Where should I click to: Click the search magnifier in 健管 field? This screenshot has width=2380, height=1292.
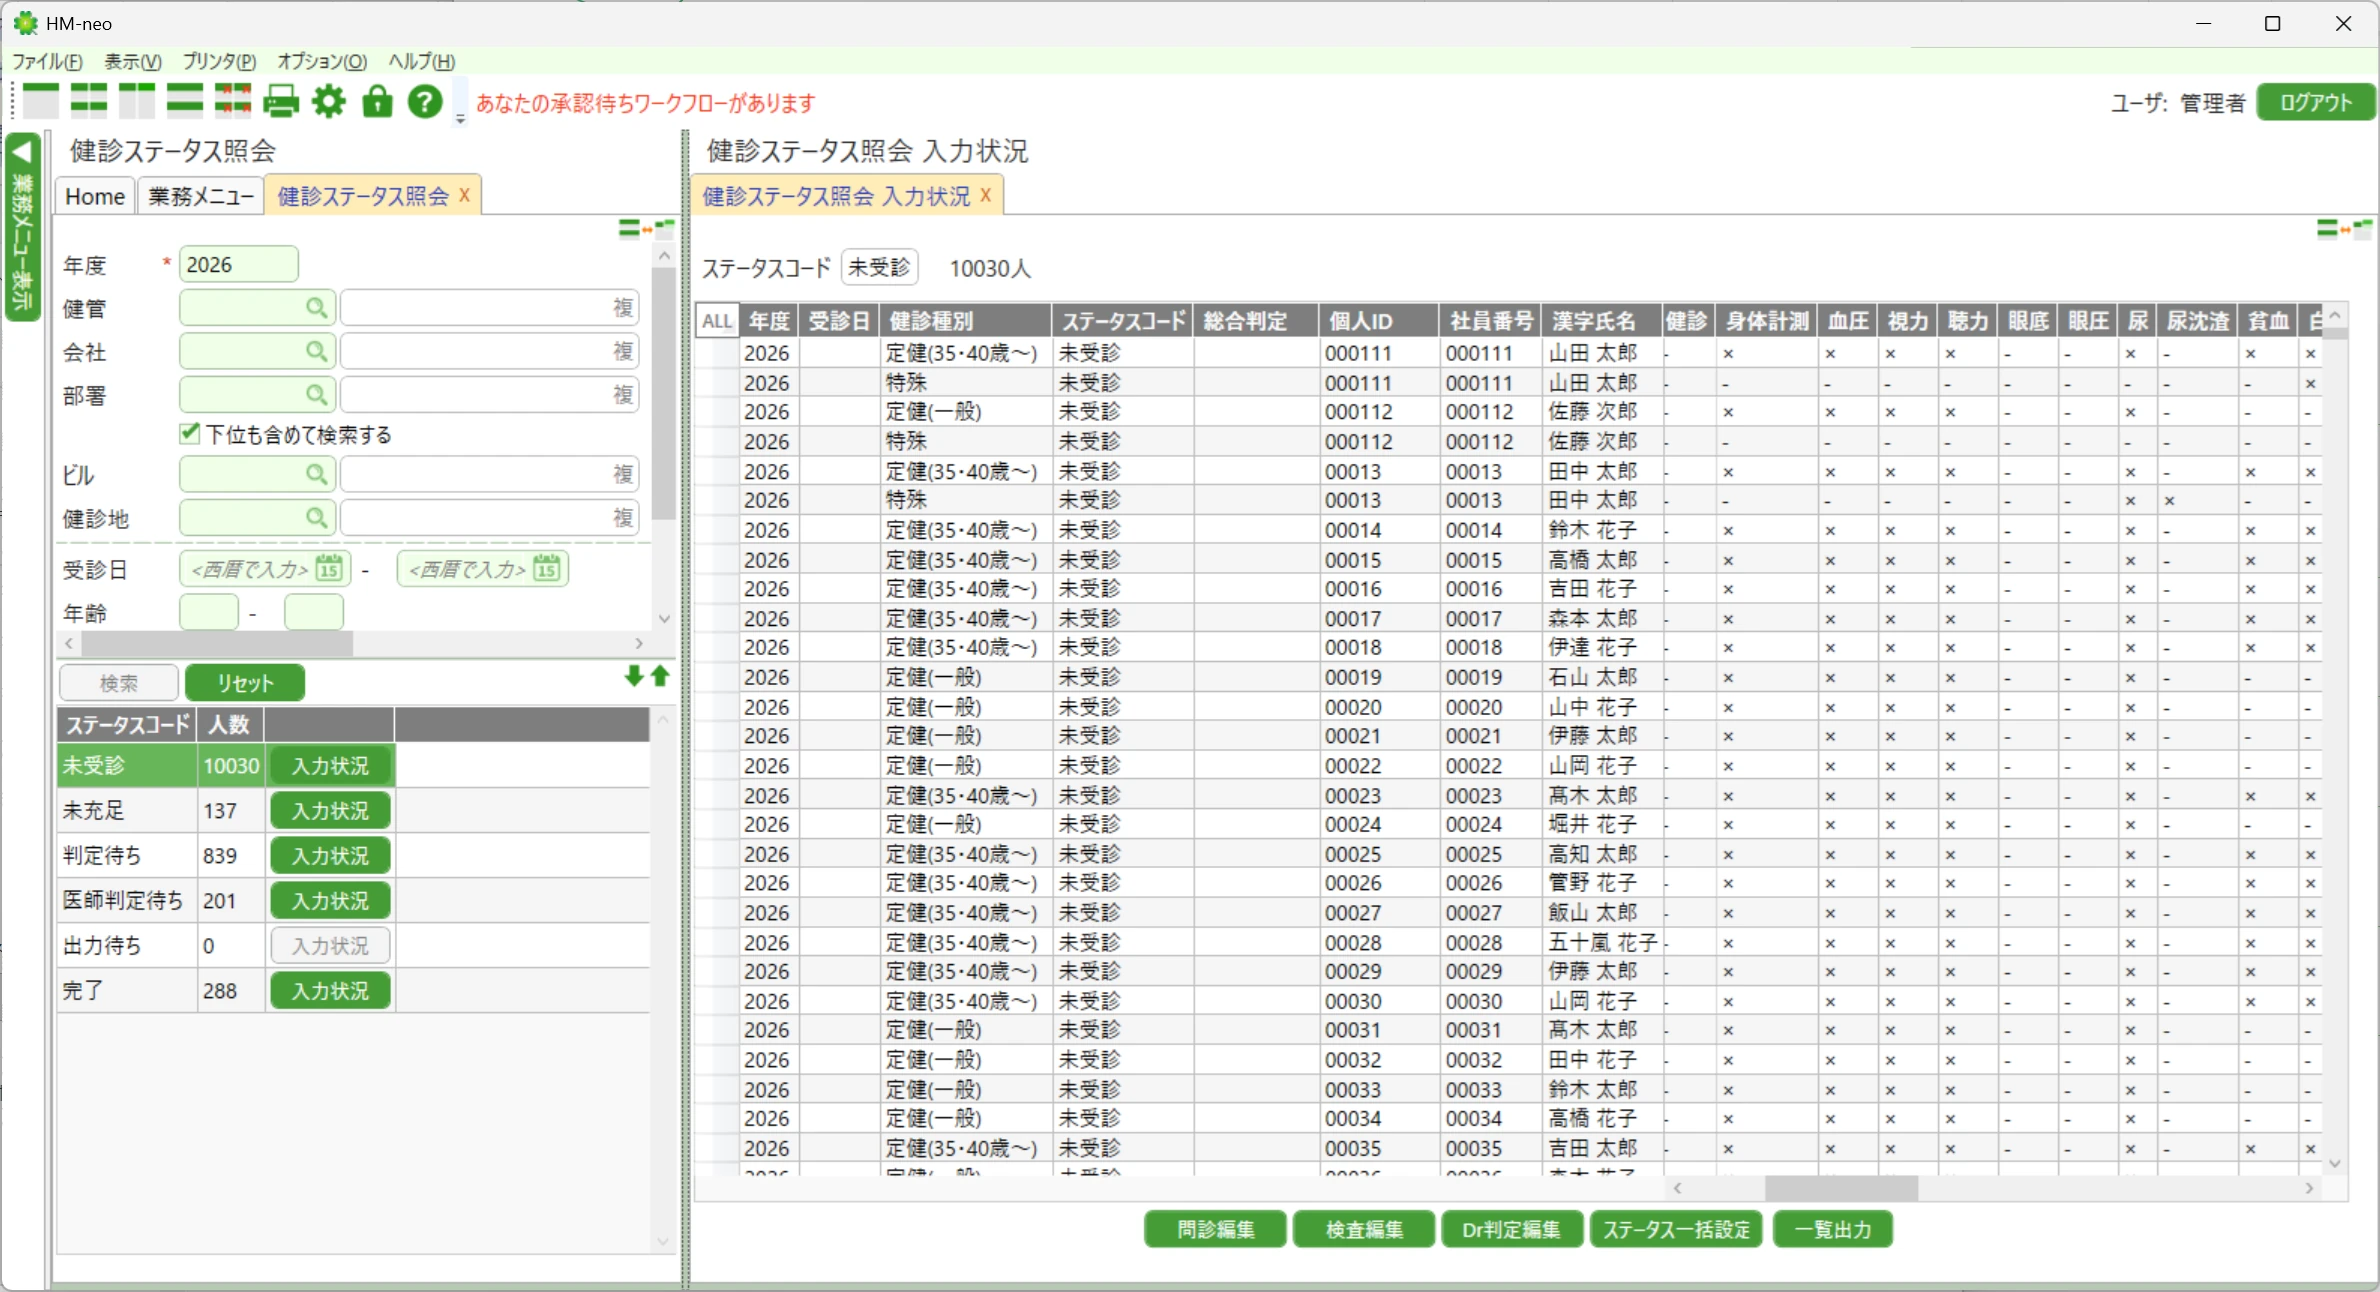pos(316,308)
